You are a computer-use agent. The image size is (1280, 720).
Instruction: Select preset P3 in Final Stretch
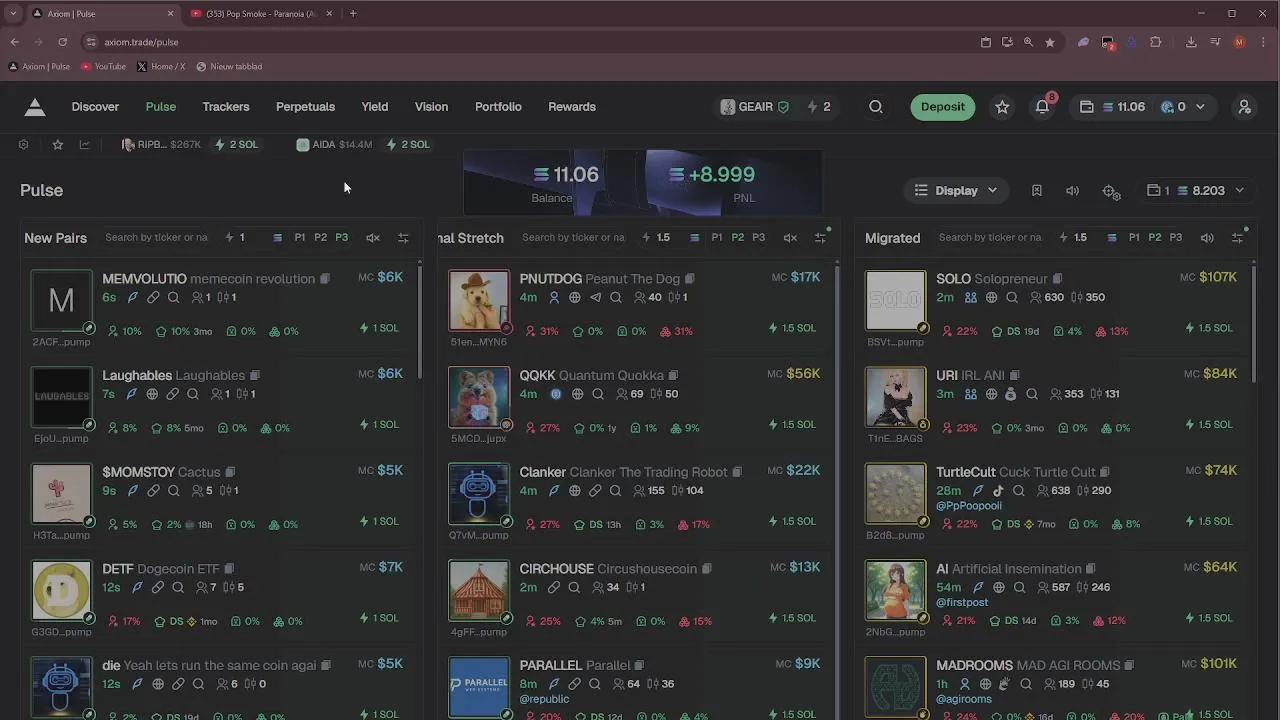pyautogui.click(x=759, y=238)
